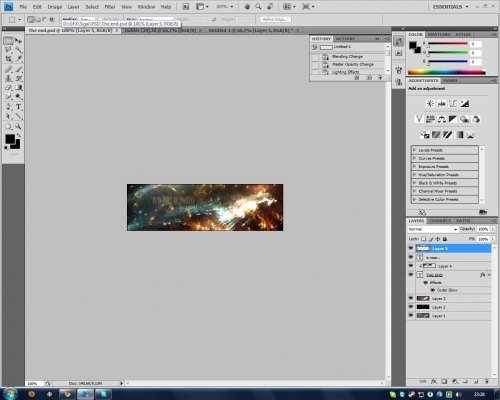Select the Pen tool
Image resolution: width=500 pixels, height=400 pixels.
(x=8, y=107)
